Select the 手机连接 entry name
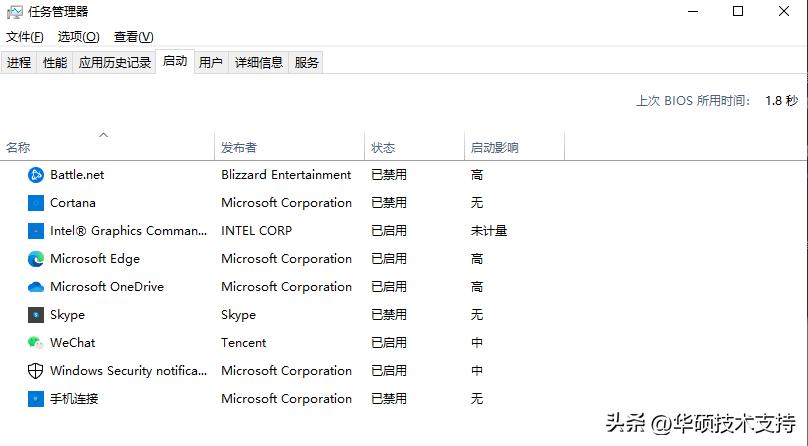Image resolution: width=808 pixels, height=446 pixels. click(74, 399)
